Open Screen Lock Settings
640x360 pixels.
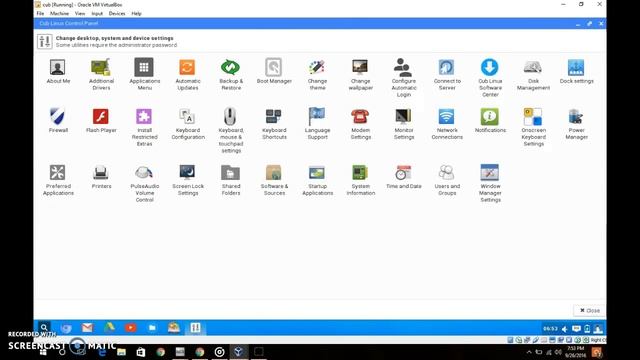tap(187, 180)
